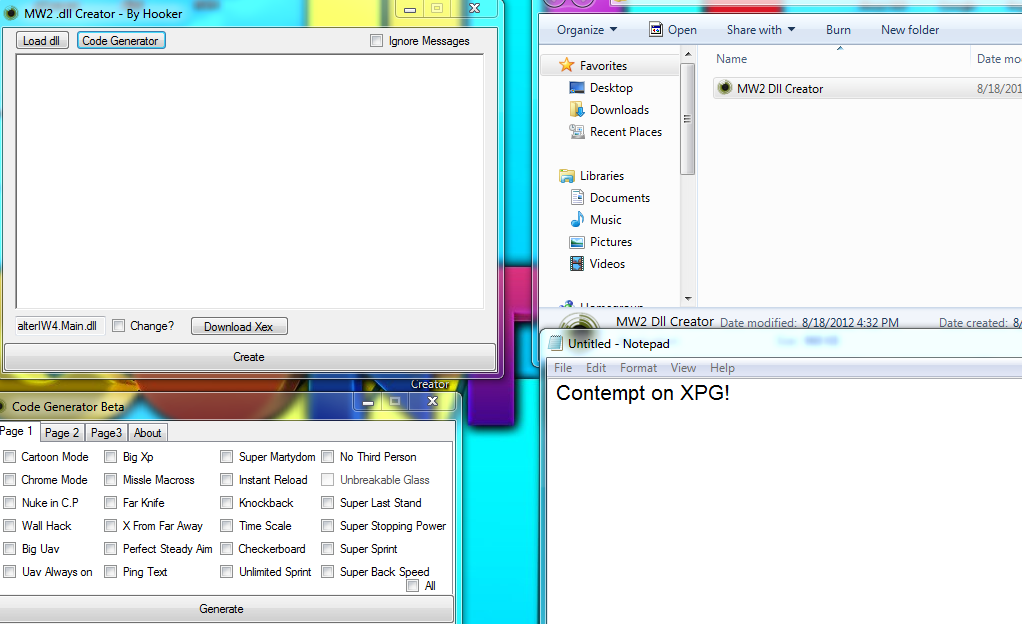Click the Create button
Screen dimensions: 1022x624
tap(249, 357)
